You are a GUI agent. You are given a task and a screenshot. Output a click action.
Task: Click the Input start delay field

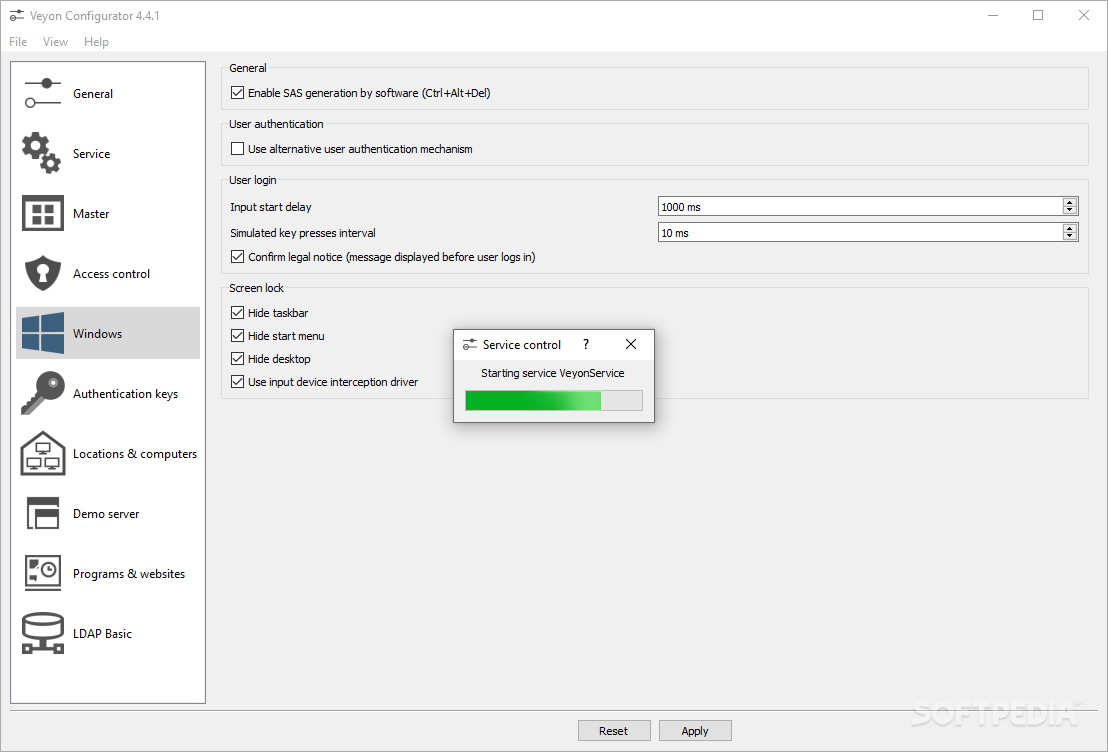click(x=860, y=206)
